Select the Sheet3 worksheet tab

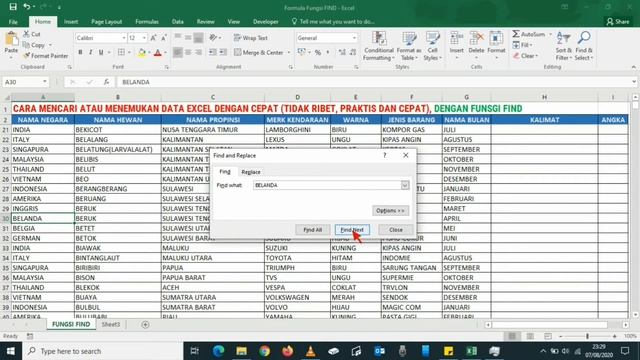111,324
